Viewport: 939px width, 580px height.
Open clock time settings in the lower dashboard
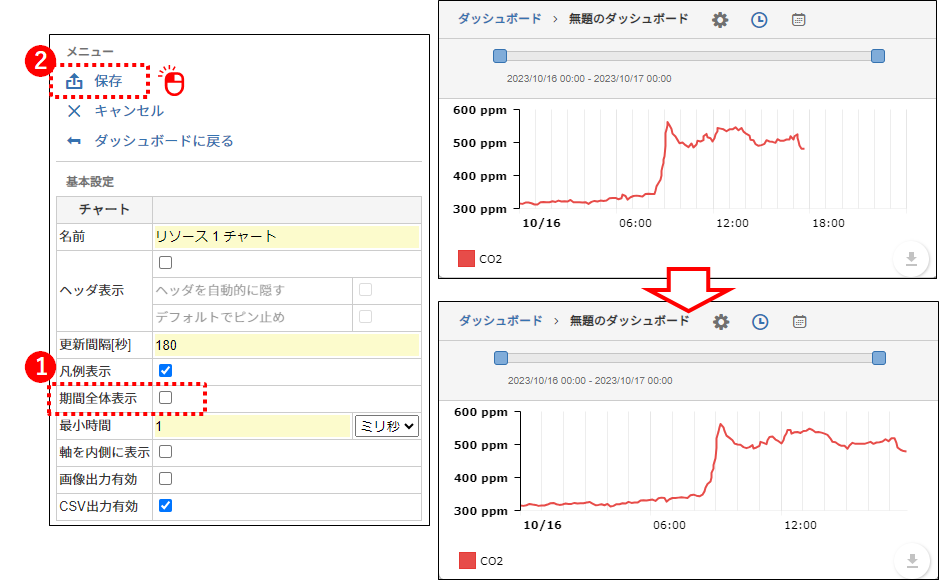coord(760,322)
